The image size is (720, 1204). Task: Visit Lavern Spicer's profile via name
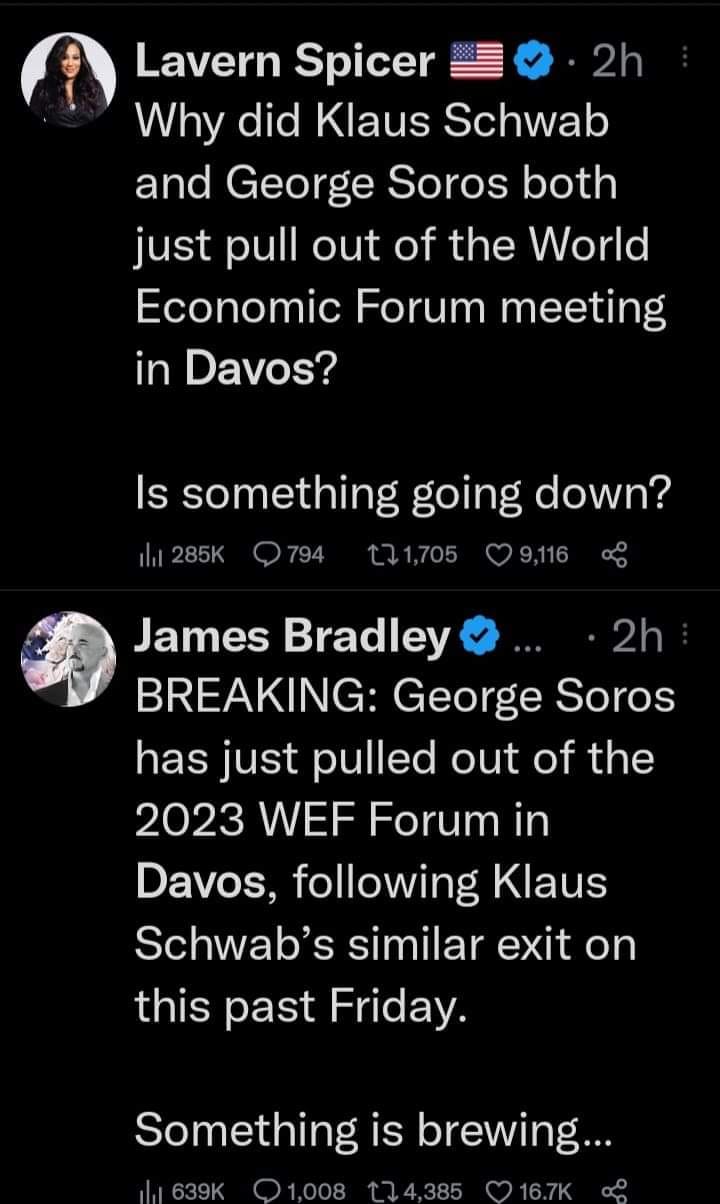[x=284, y=63]
